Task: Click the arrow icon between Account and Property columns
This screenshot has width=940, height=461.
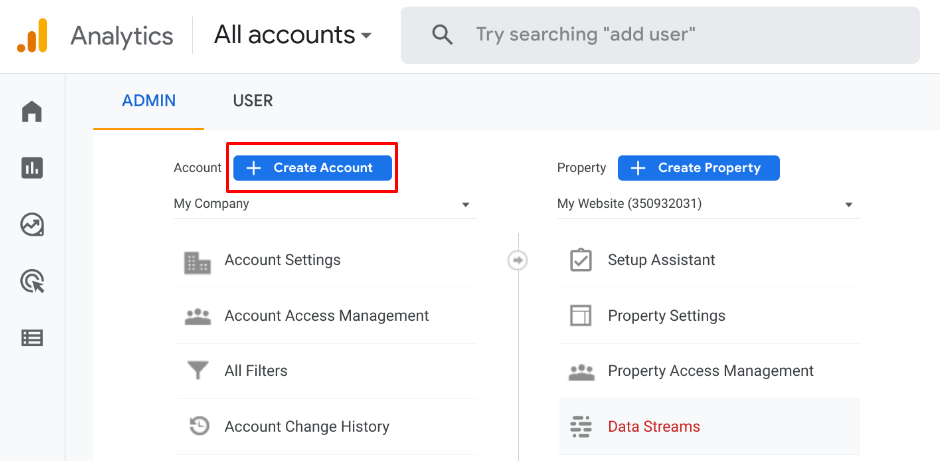Action: [517, 260]
